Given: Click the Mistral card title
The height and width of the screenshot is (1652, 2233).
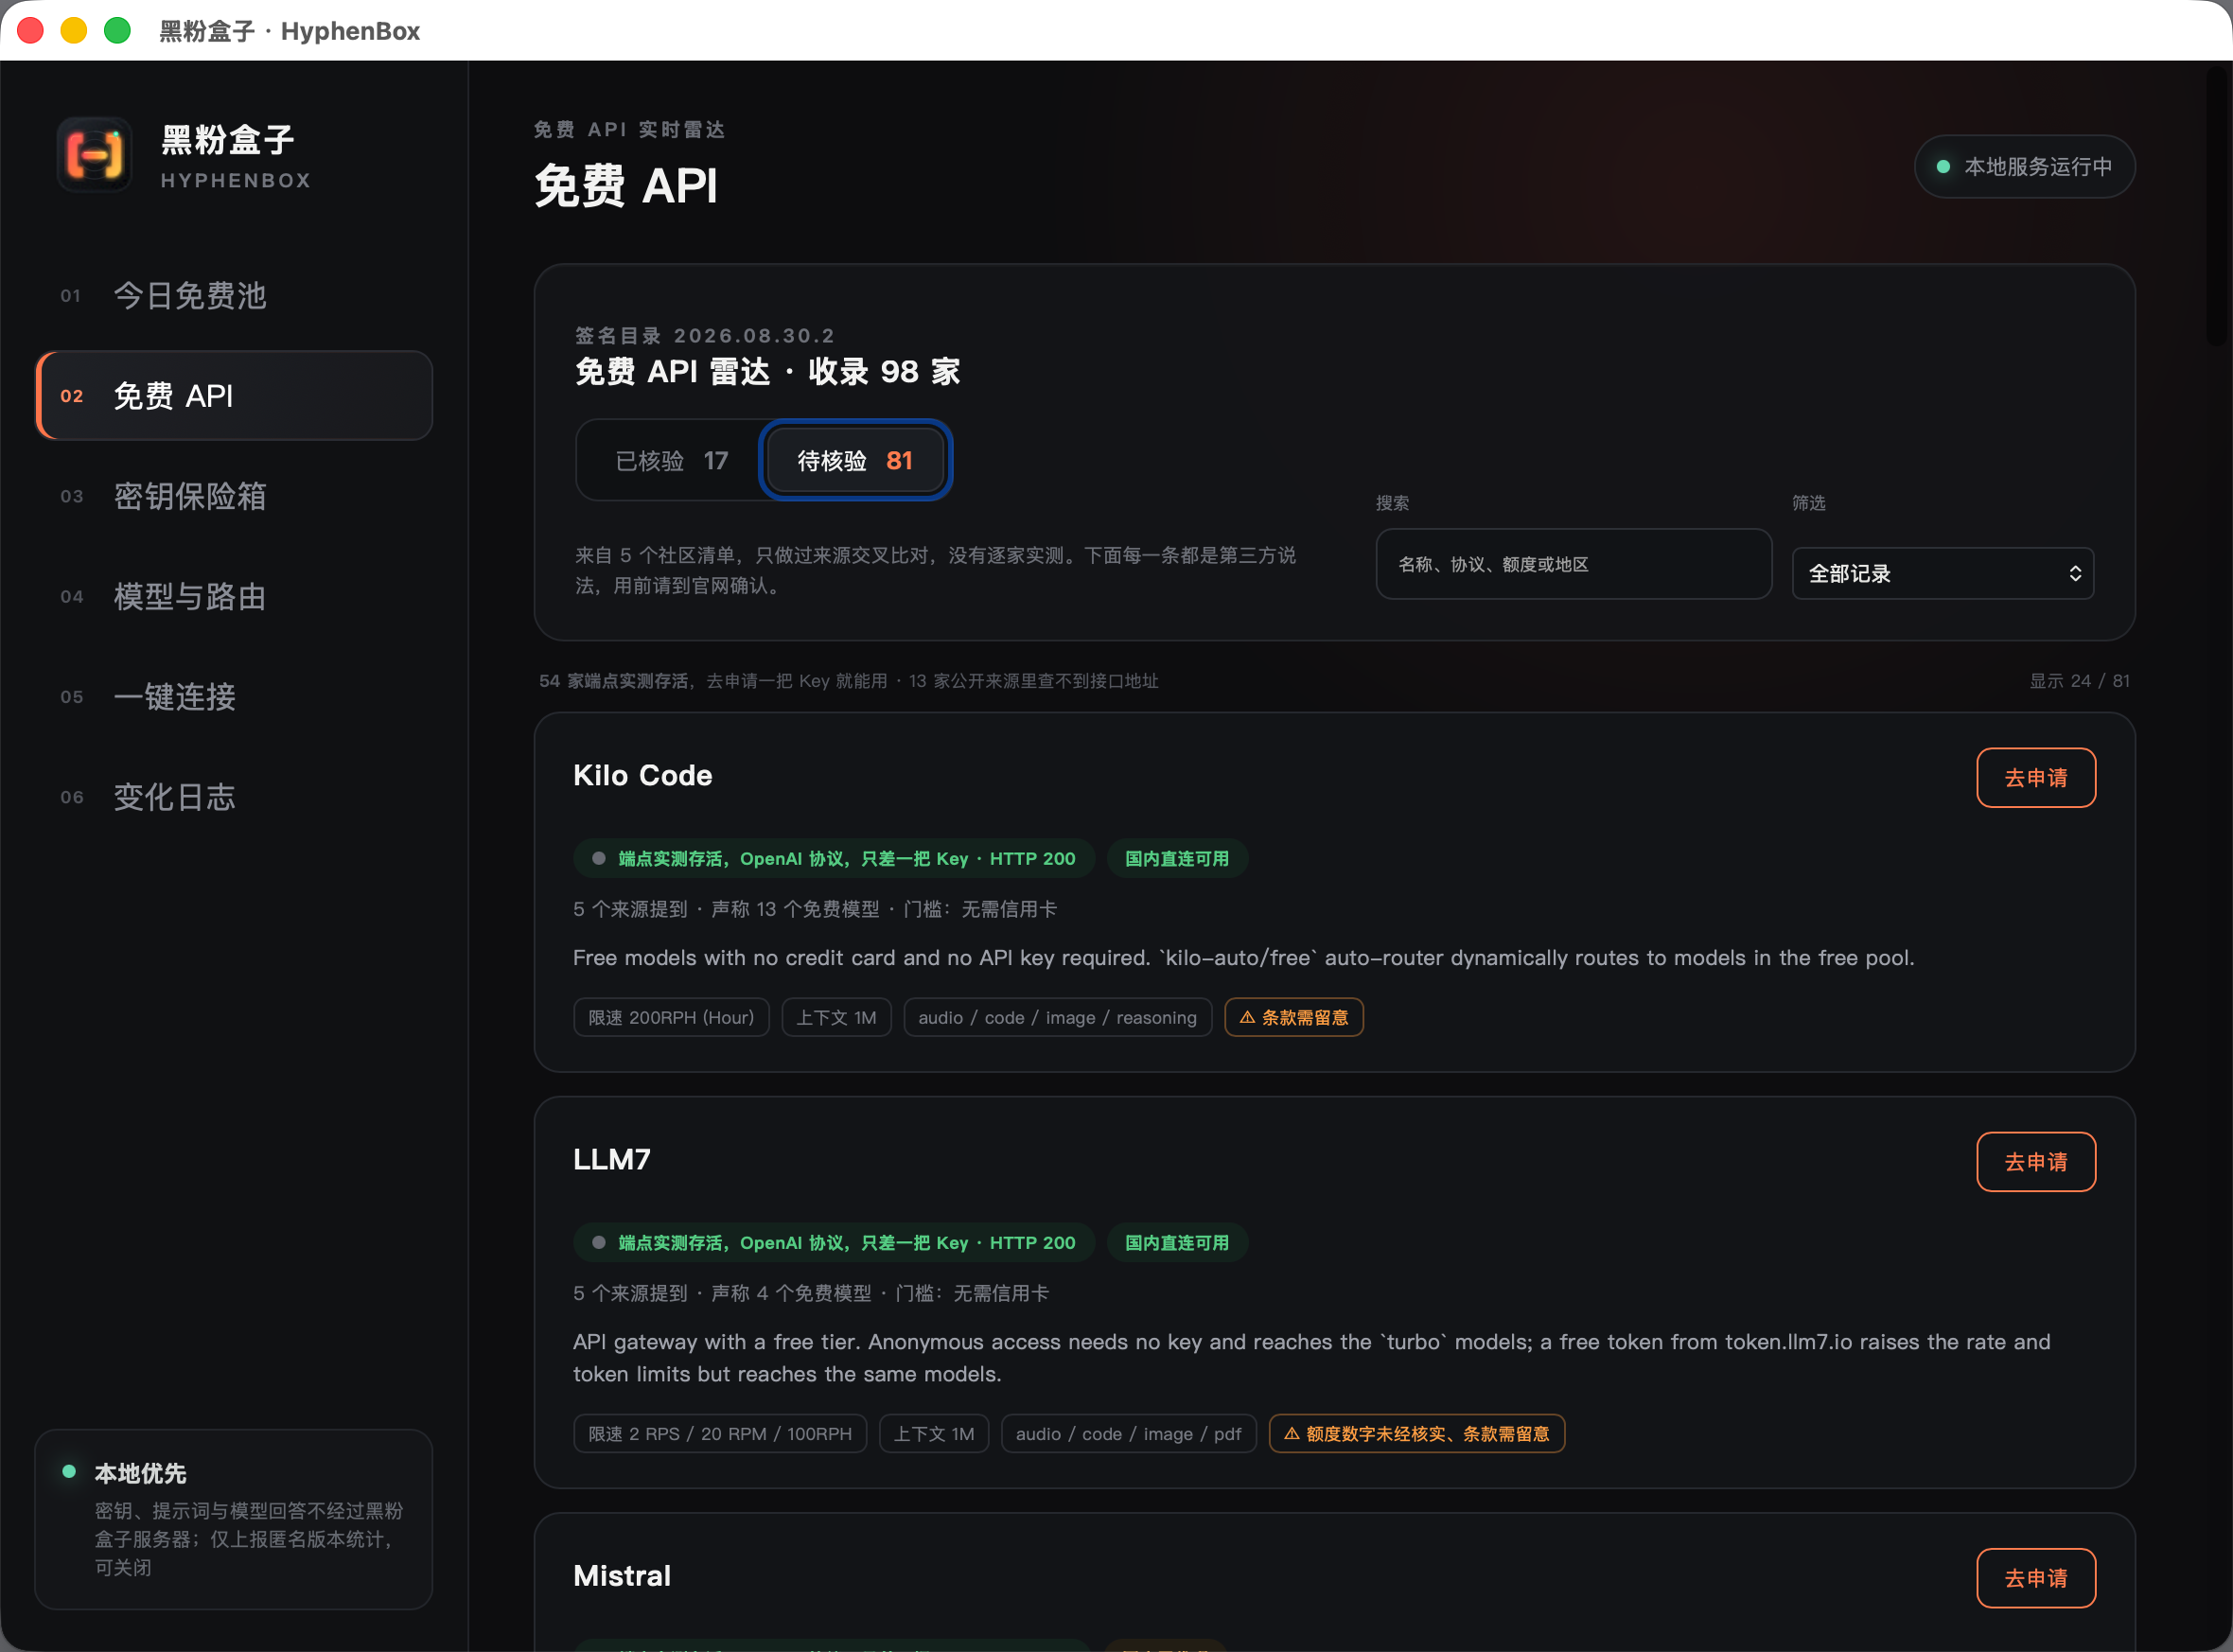Looking at the screenshot, I should 622,1576.
